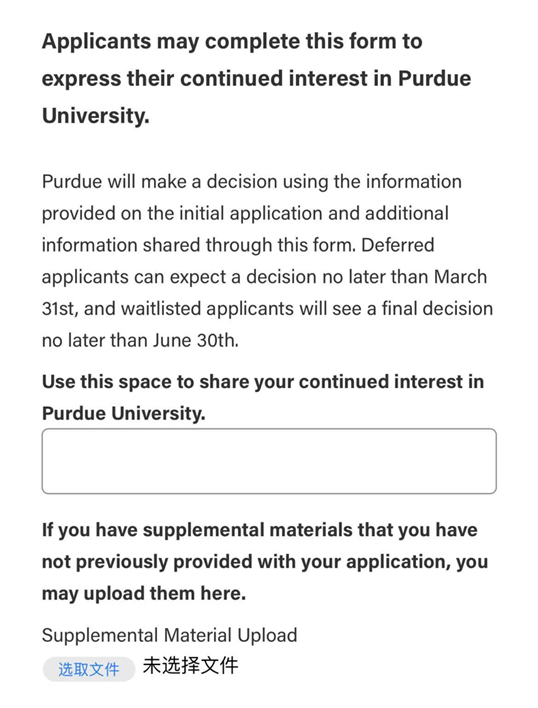Viewport: 538px width, 708px height.
Task: Click the heading line 'express their continued interest in Purdue'
Action: click(x=256, y=79)
